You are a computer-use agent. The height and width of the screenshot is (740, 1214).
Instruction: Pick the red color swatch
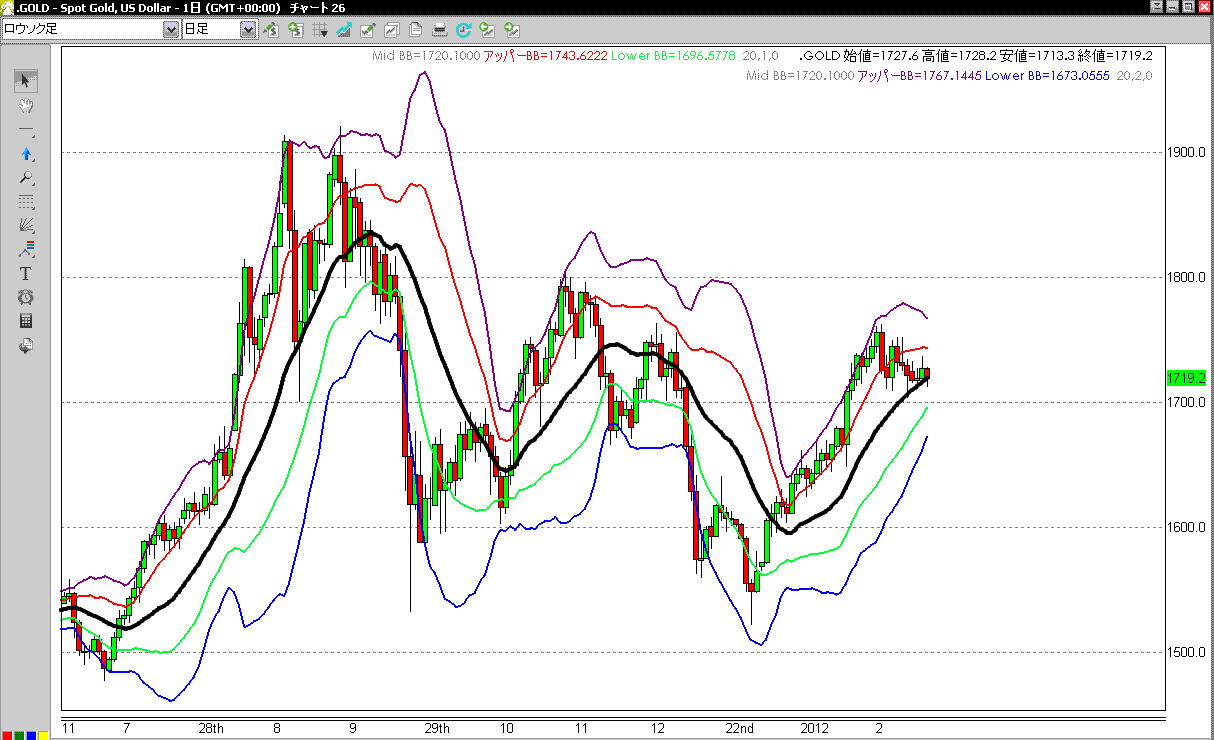[x=7, y=736]
